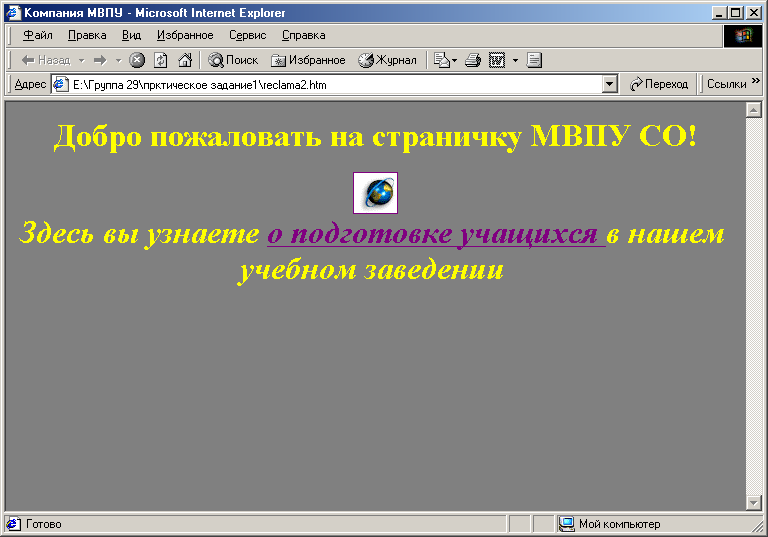This screenshot has height=537, width=768.
Task: Click the Мой компьютер zone indicator
Action: 610,524
